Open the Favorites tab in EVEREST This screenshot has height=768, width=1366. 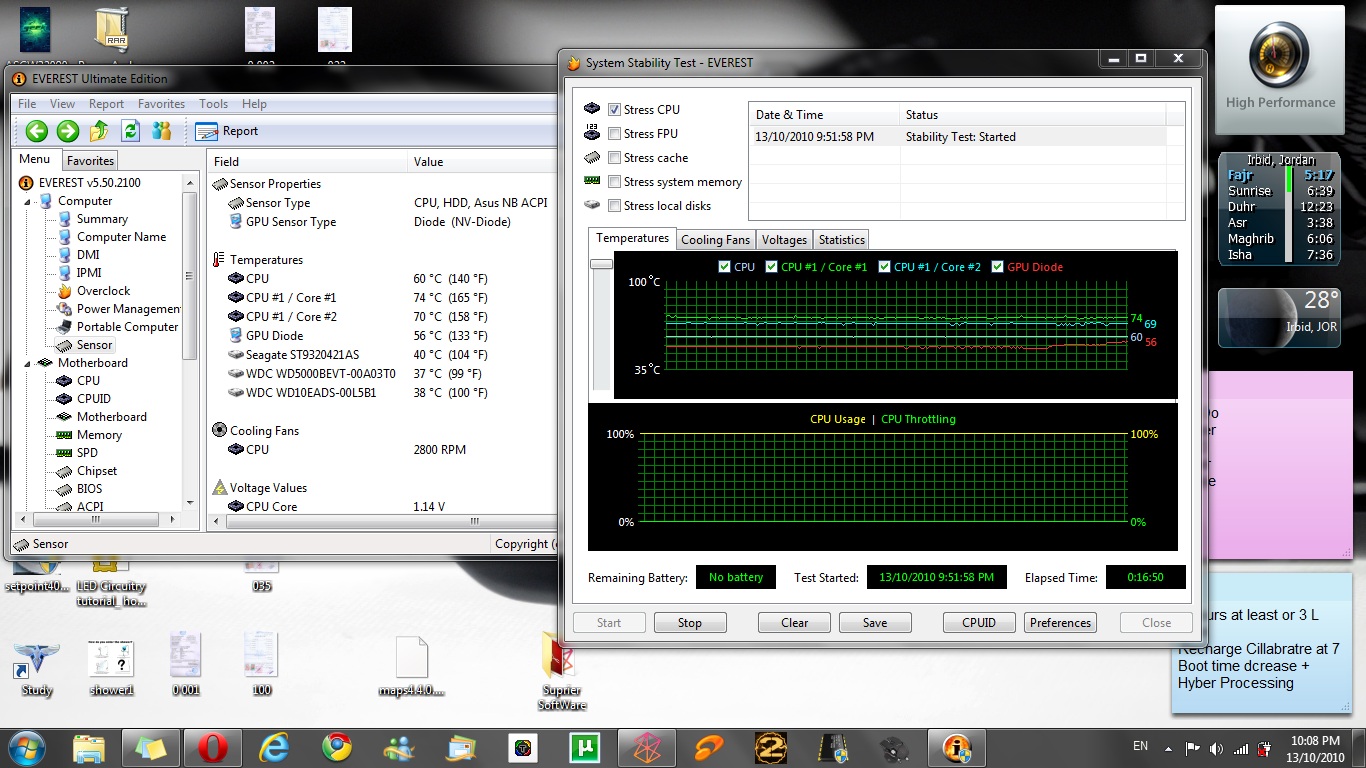pyautogui.click(x=90, y=161)
